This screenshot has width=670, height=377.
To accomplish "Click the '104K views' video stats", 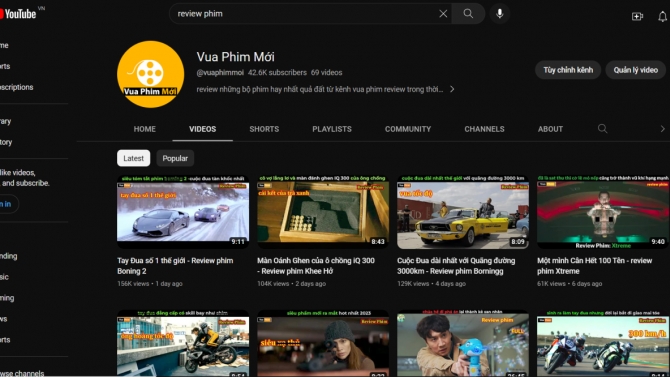I will click(273, 283).
